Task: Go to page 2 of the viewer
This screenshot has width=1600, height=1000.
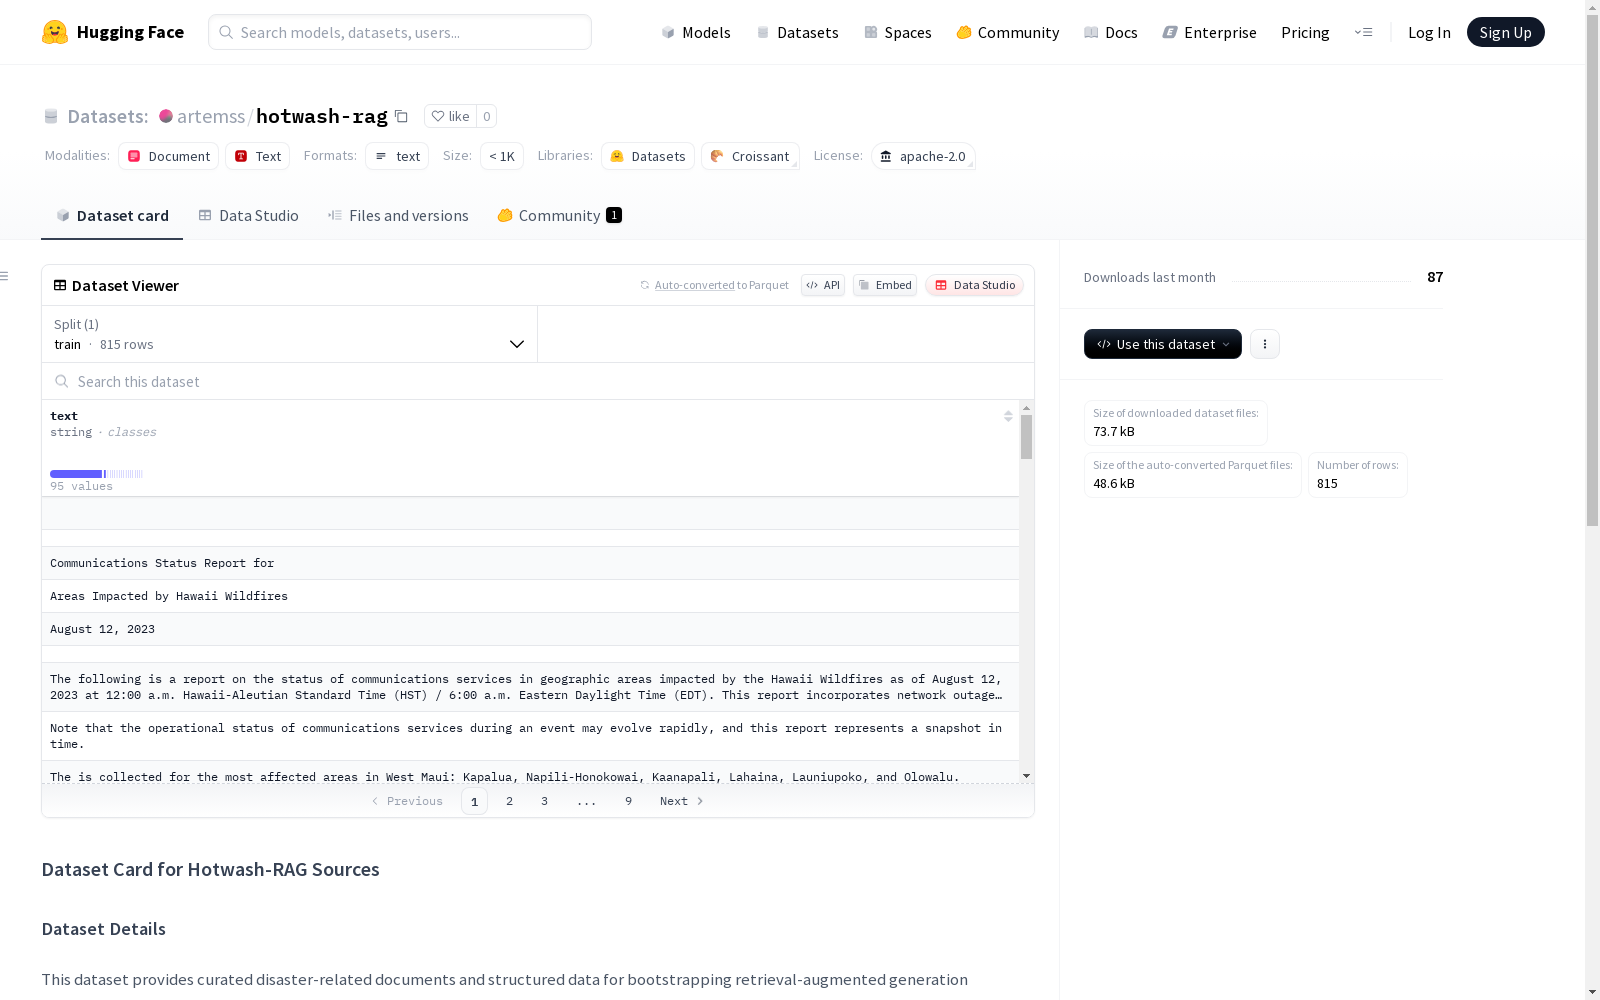Action: (510, 801)
